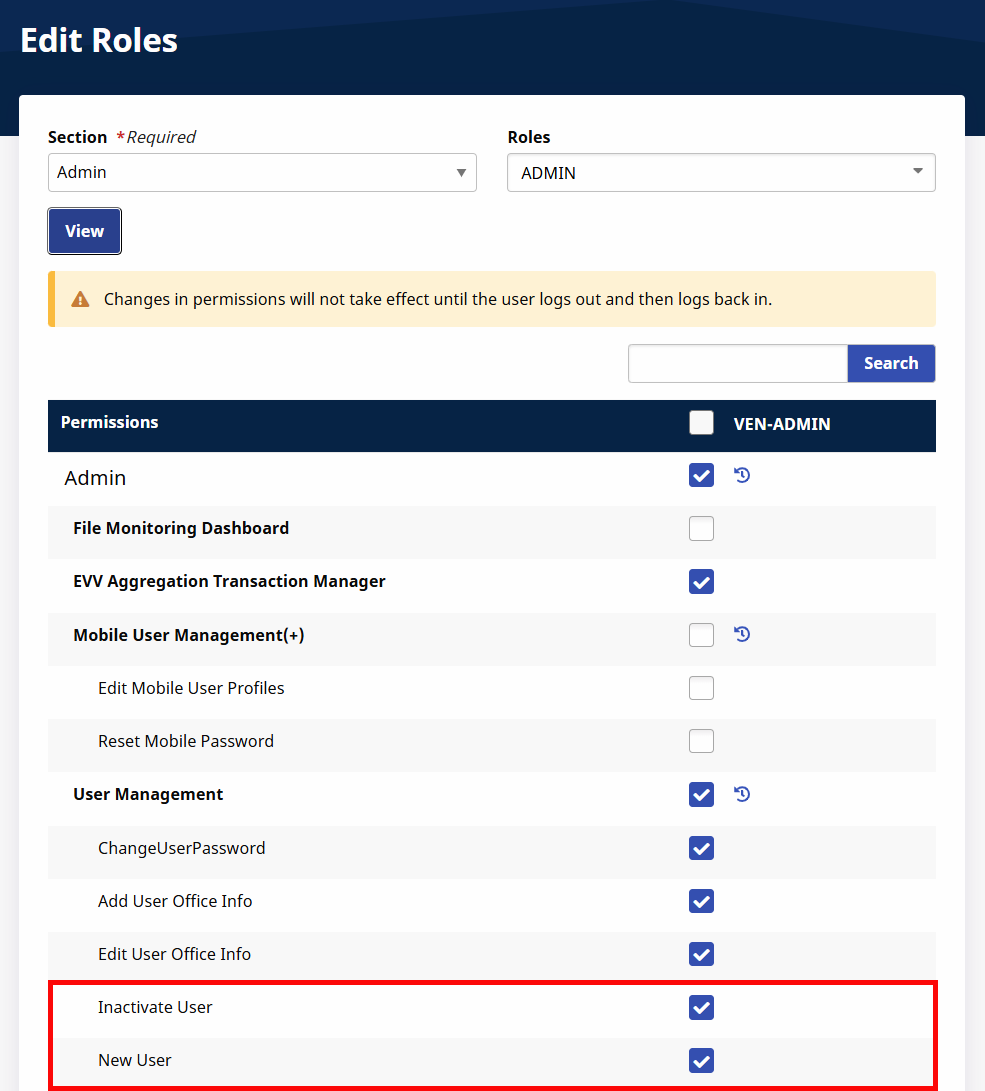
Task: Click into the permissions search text field
Action: (738, 363)
